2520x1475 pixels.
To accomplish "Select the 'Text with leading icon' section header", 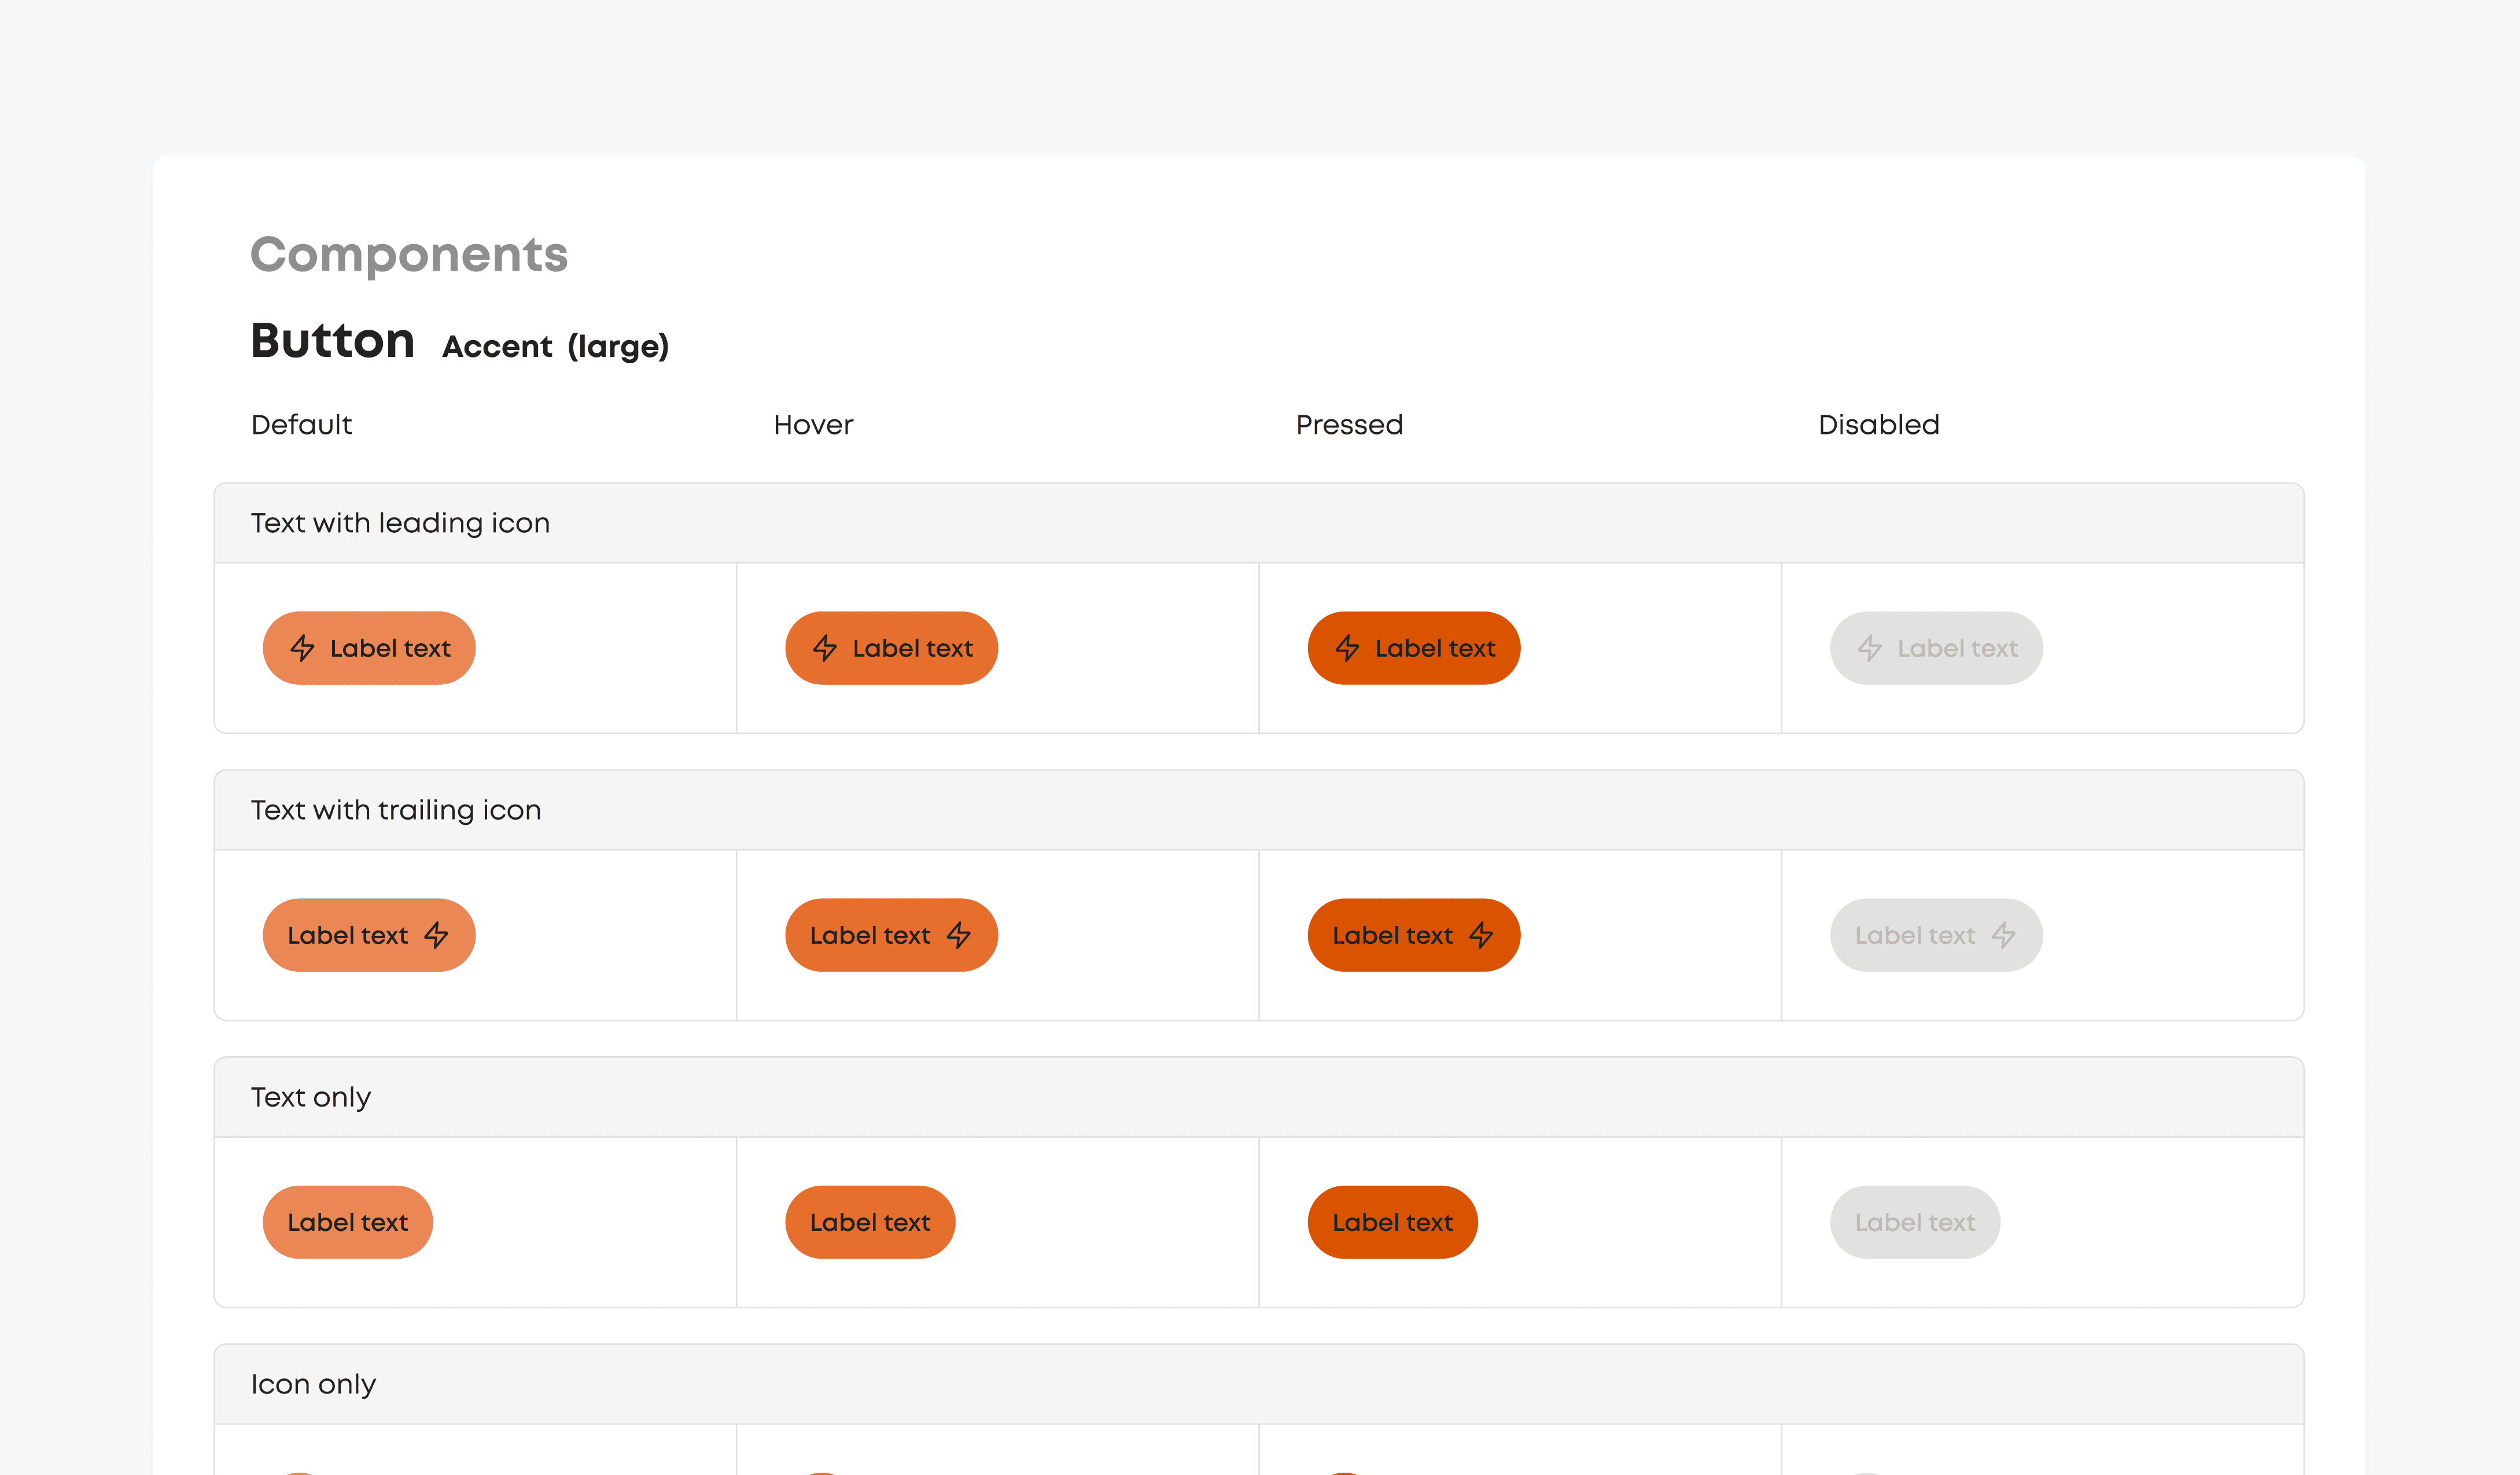I will (x=400, y=523).
